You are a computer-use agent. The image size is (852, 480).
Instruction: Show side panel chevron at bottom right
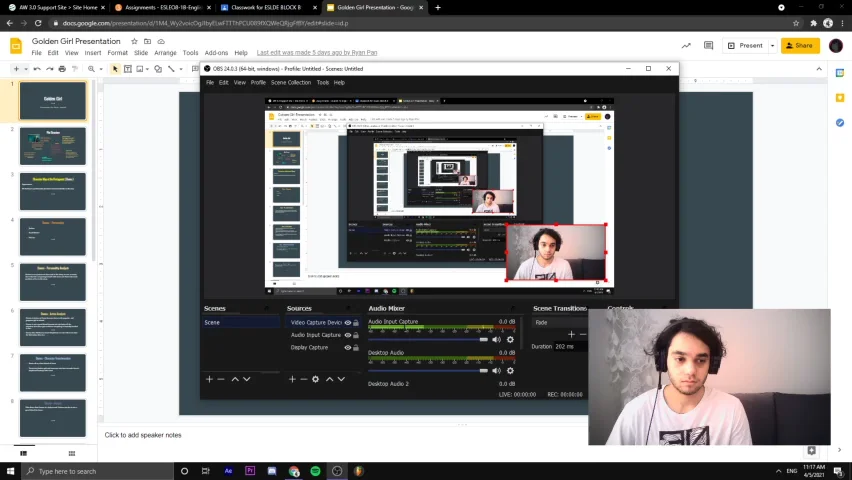[840, 450]
